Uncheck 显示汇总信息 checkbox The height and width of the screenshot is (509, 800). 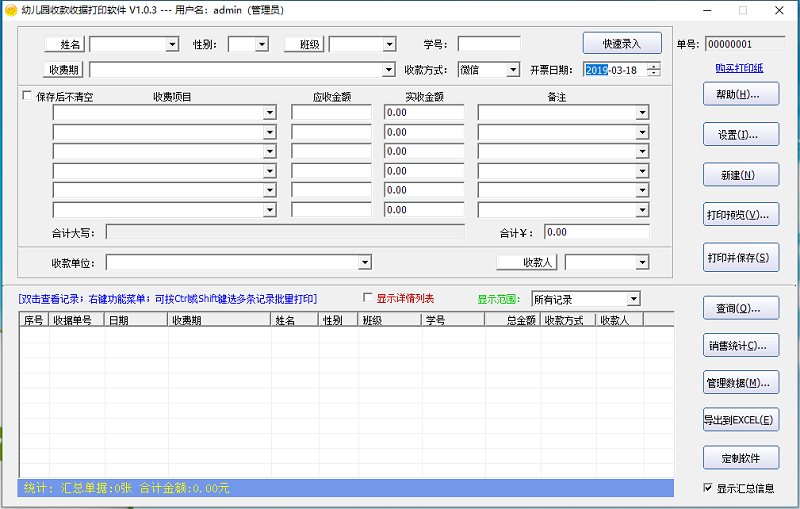pyautogui.click(x=708, y=488)
